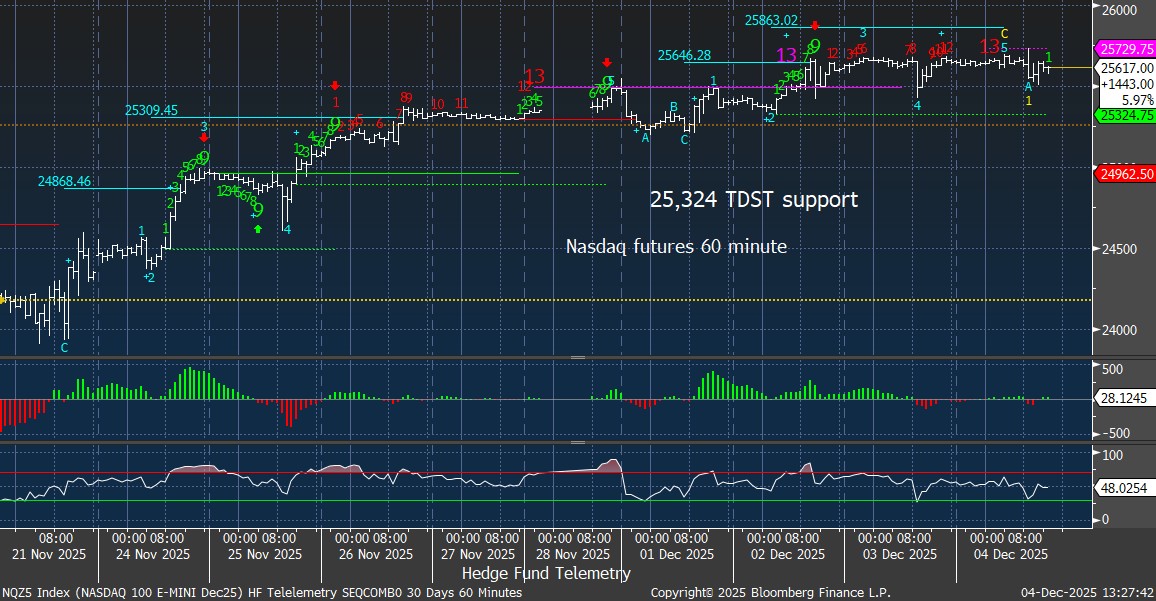1156x601 pixels.
Task: Select large red 13 marker near 28 Nov
Action: 535,76
